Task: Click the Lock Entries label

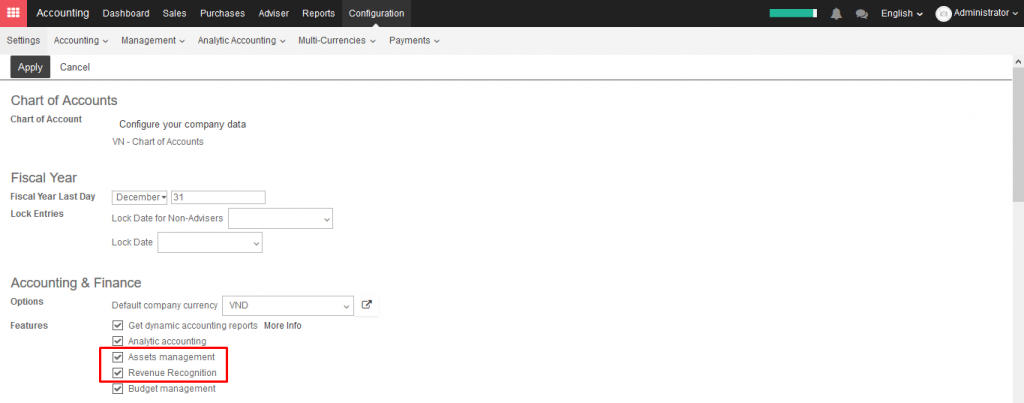Action: (37, 214)
